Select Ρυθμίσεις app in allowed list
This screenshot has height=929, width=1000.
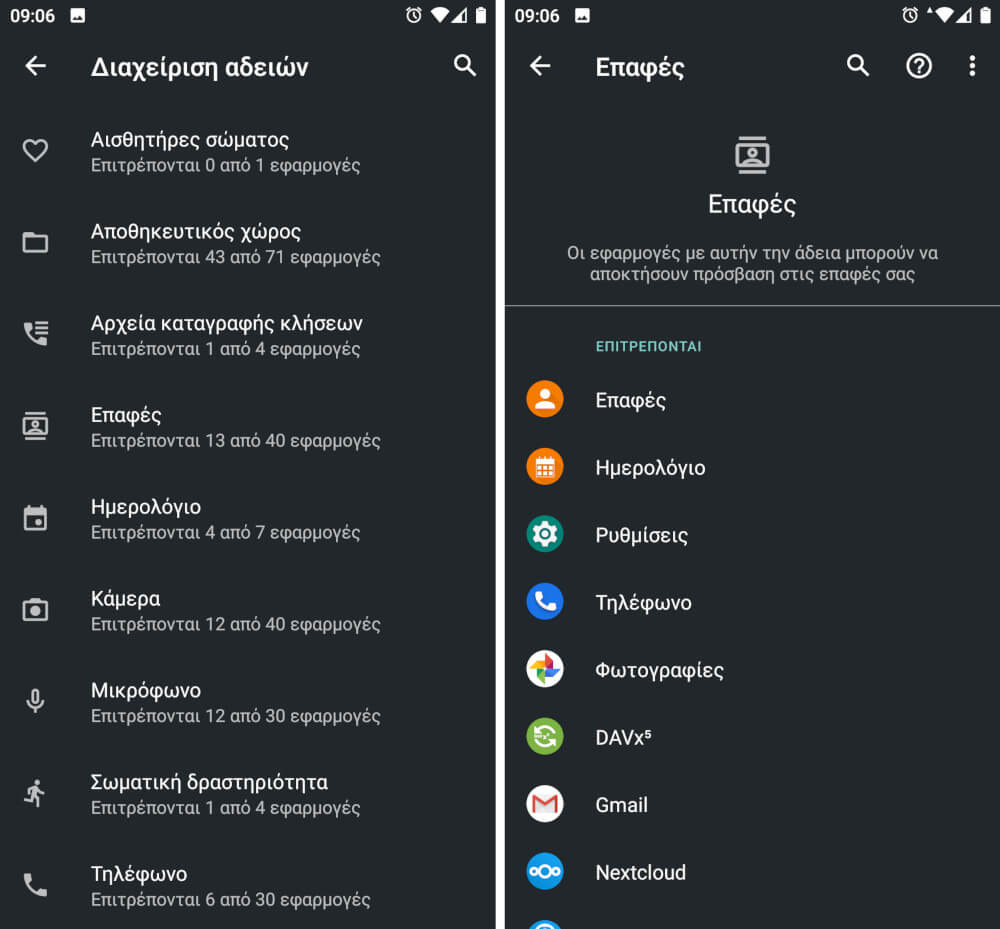(753, 534)
